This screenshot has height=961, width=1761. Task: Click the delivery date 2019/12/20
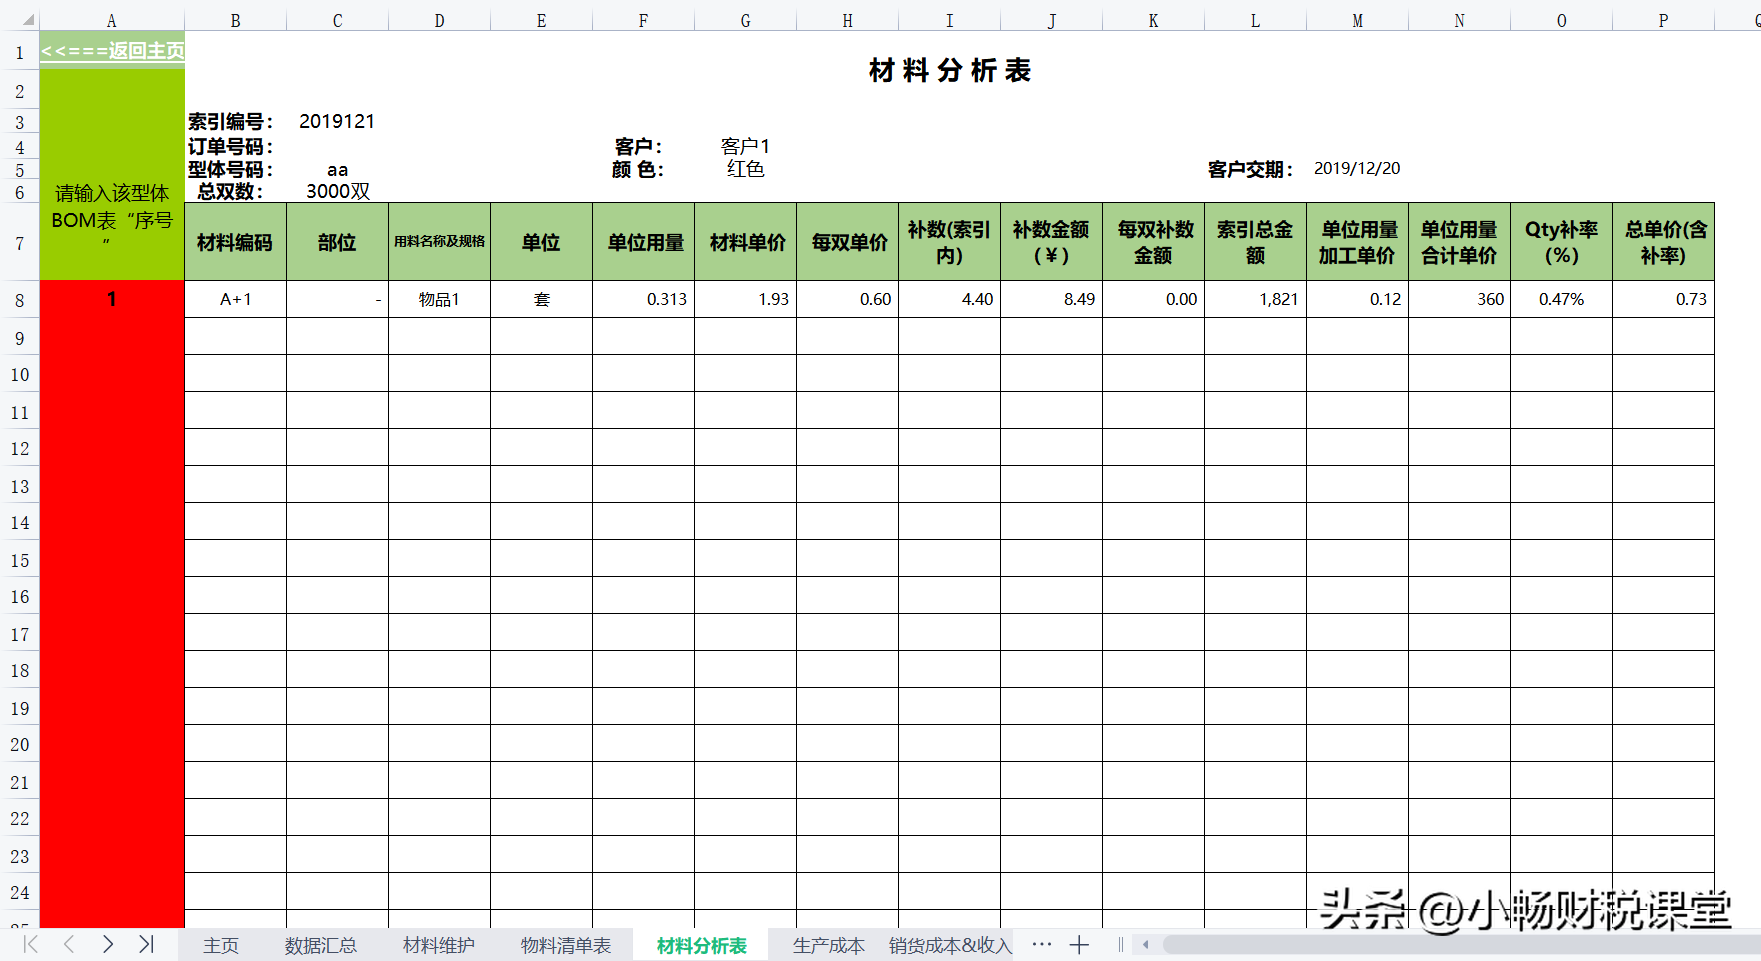1357,168
